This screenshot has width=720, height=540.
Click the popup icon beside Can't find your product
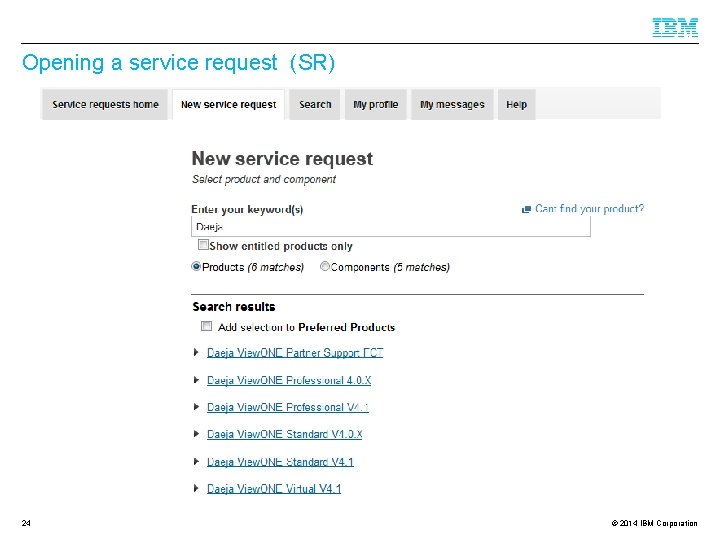[x=526, y=210]
